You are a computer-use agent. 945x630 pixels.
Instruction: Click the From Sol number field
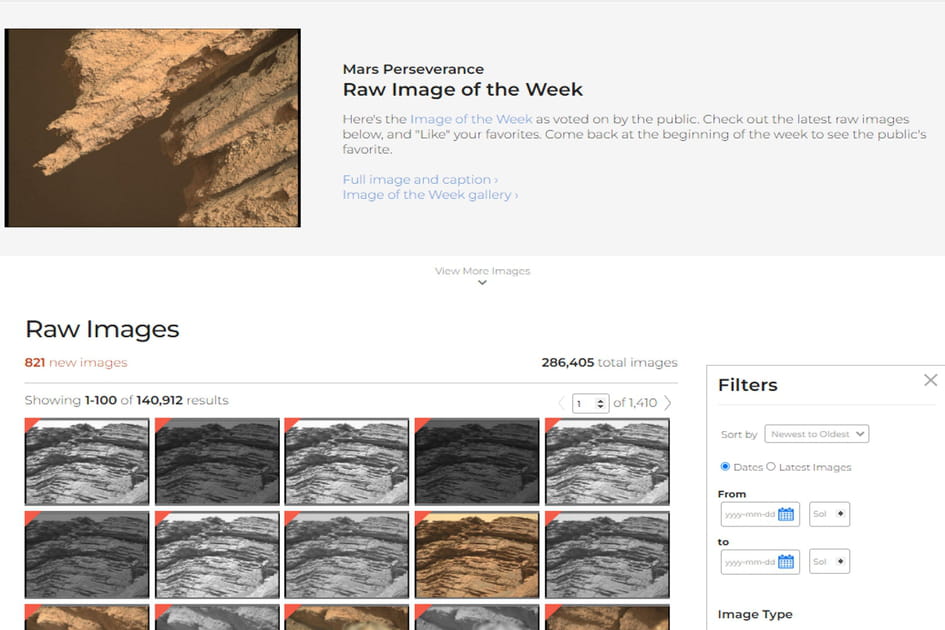point(829,514)
